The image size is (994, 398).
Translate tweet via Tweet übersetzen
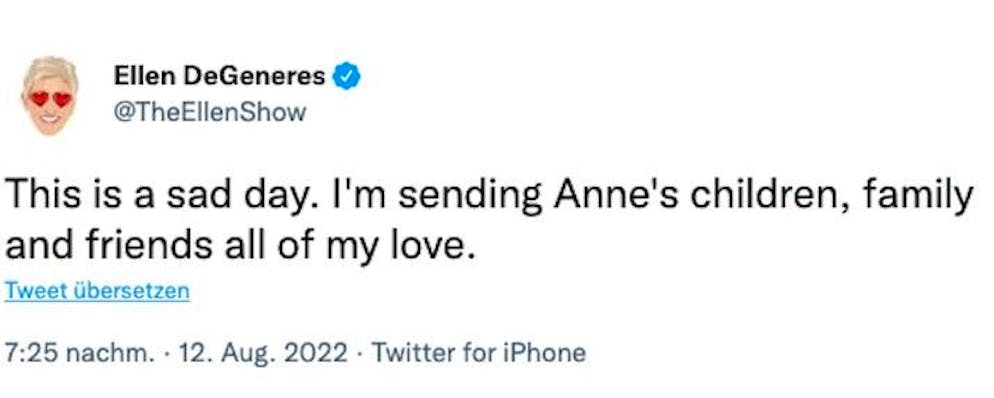pyautogui.click(x=97, y=292)
